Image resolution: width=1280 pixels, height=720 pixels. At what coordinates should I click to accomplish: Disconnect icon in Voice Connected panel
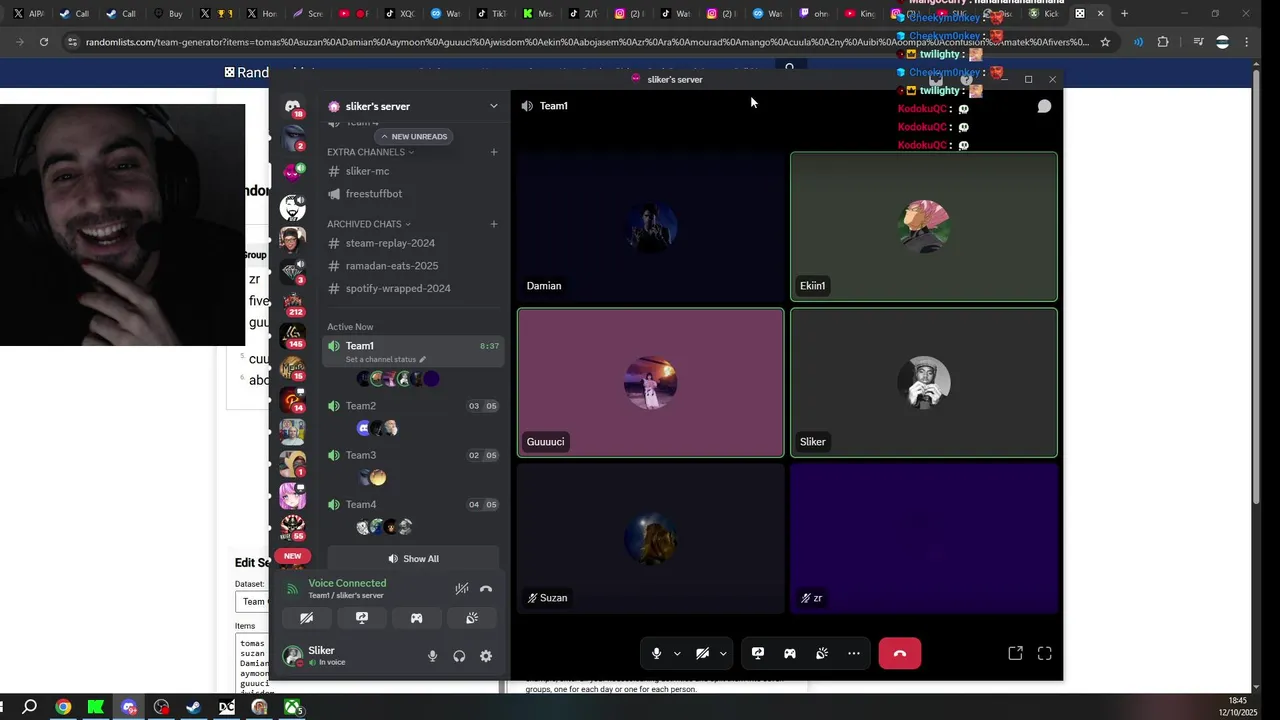click(x=486, y=589)
